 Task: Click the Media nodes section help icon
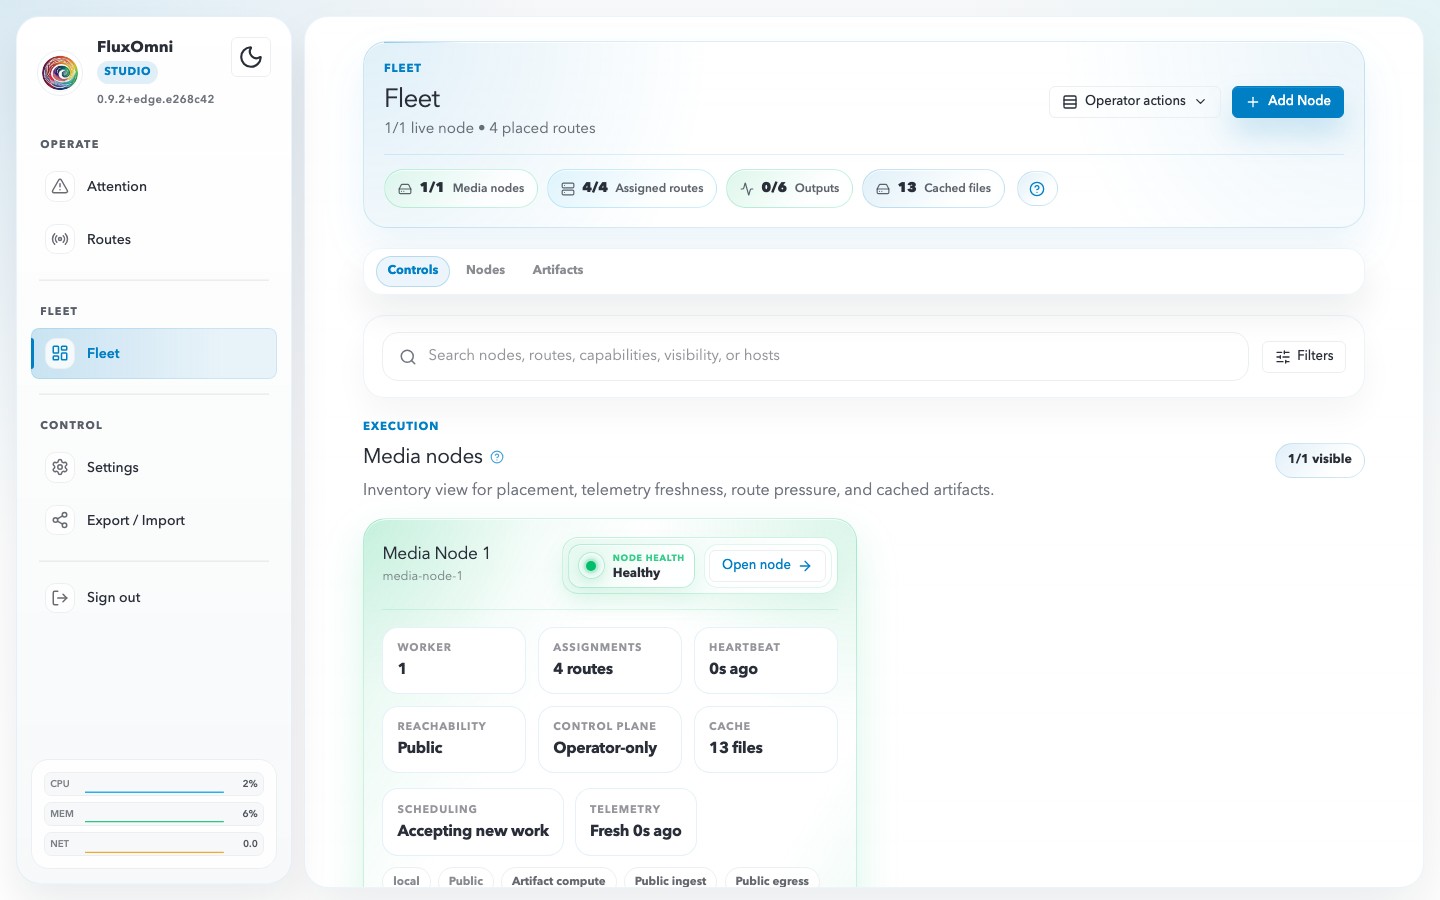497,457
